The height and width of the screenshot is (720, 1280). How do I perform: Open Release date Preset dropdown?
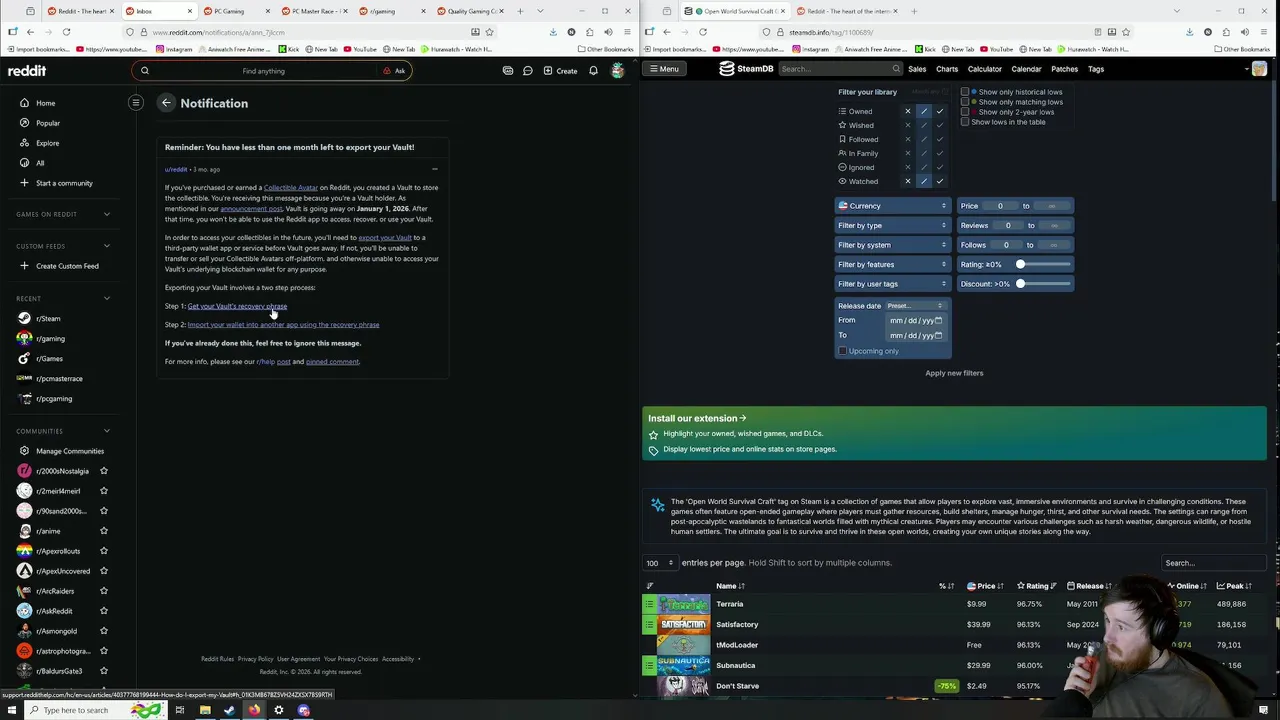click(x=915, y=306)
